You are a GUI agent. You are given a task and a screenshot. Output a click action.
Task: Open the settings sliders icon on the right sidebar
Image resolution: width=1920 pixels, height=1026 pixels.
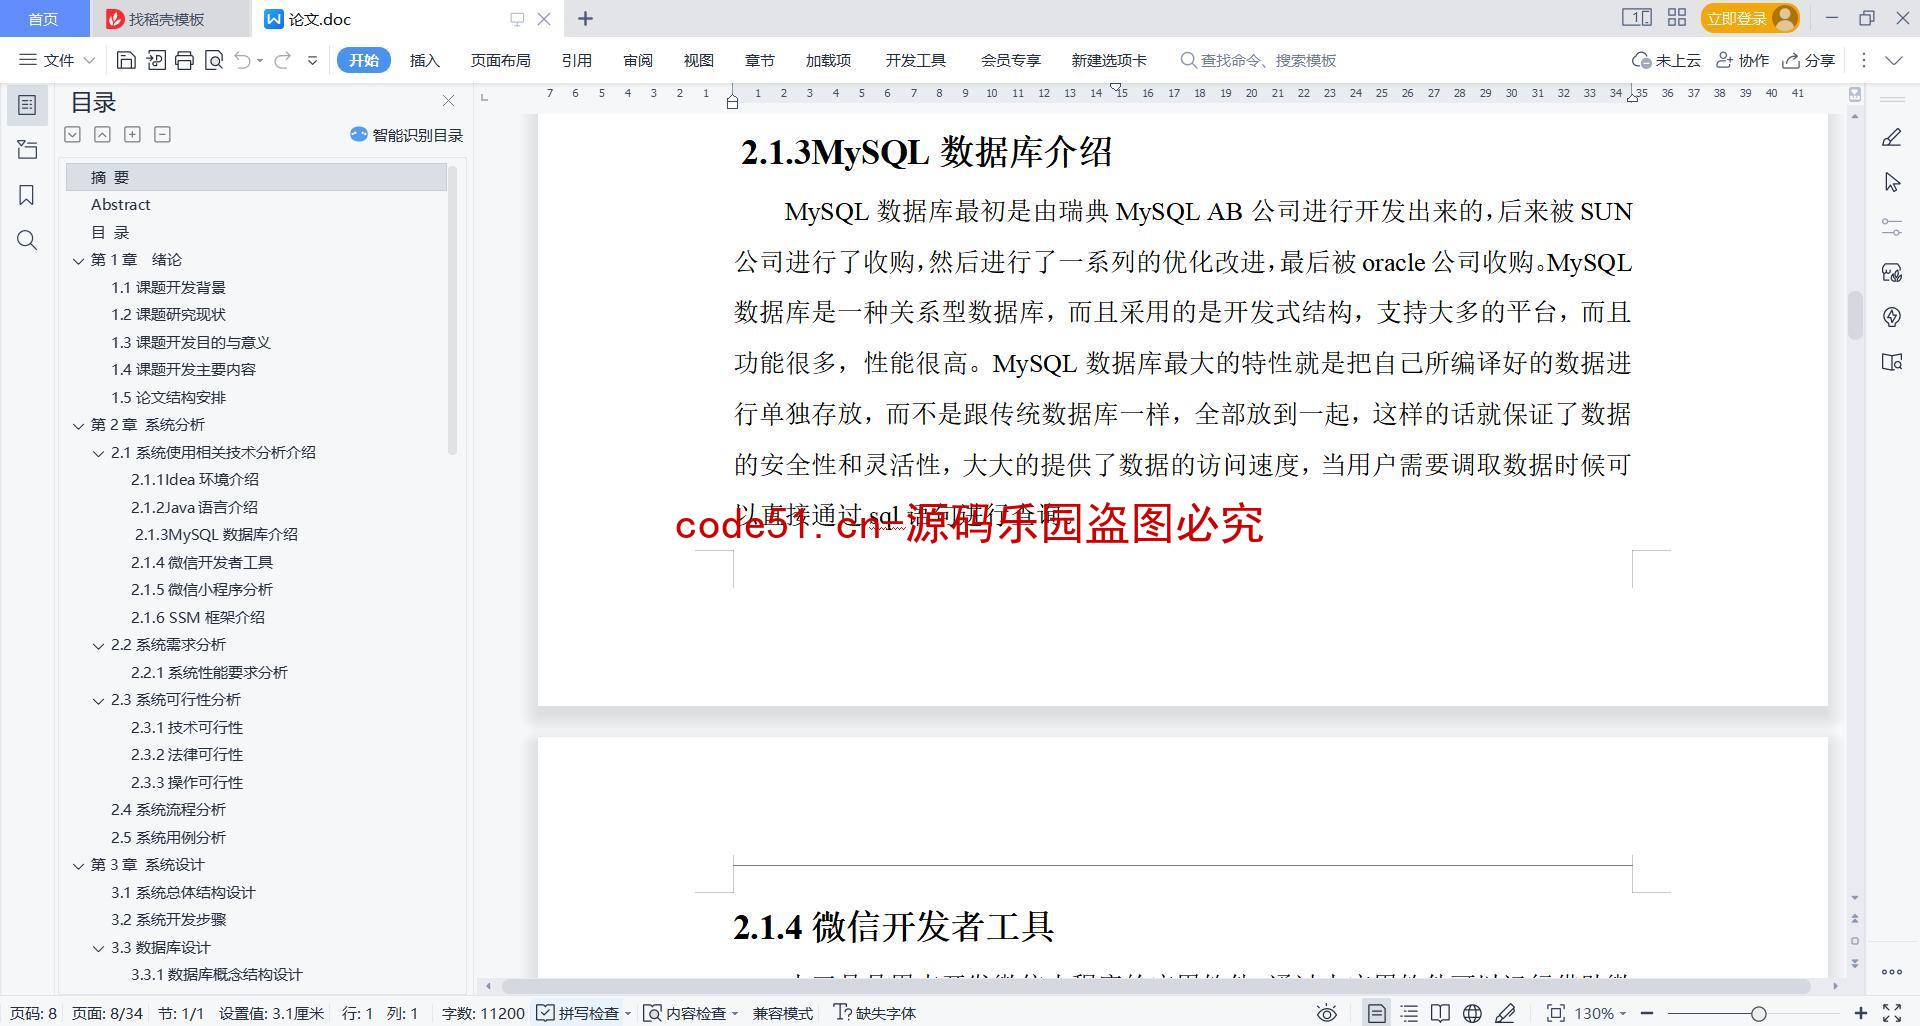(x=1891, y=227)
